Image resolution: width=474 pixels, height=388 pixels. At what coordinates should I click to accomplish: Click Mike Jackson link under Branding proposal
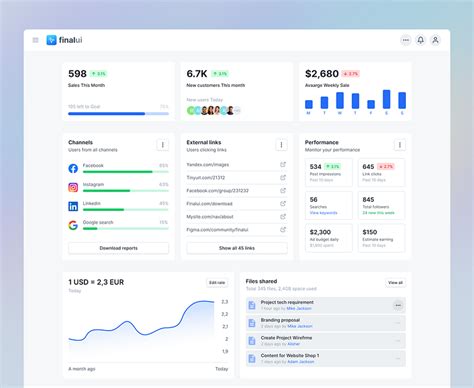point(300,326)
